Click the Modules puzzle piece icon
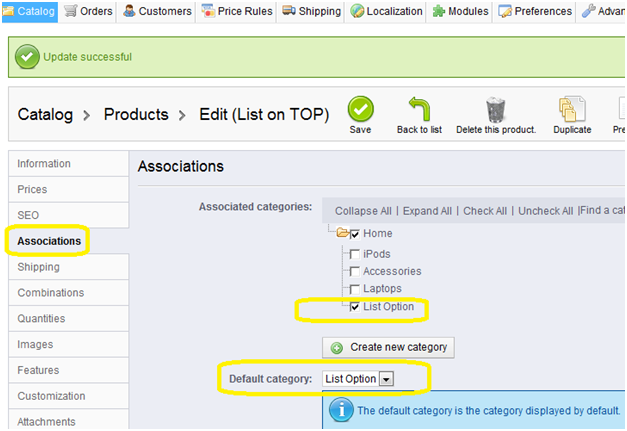Image resolution: width=627 pixels, height=431 pixels. [x=439, y=11]
